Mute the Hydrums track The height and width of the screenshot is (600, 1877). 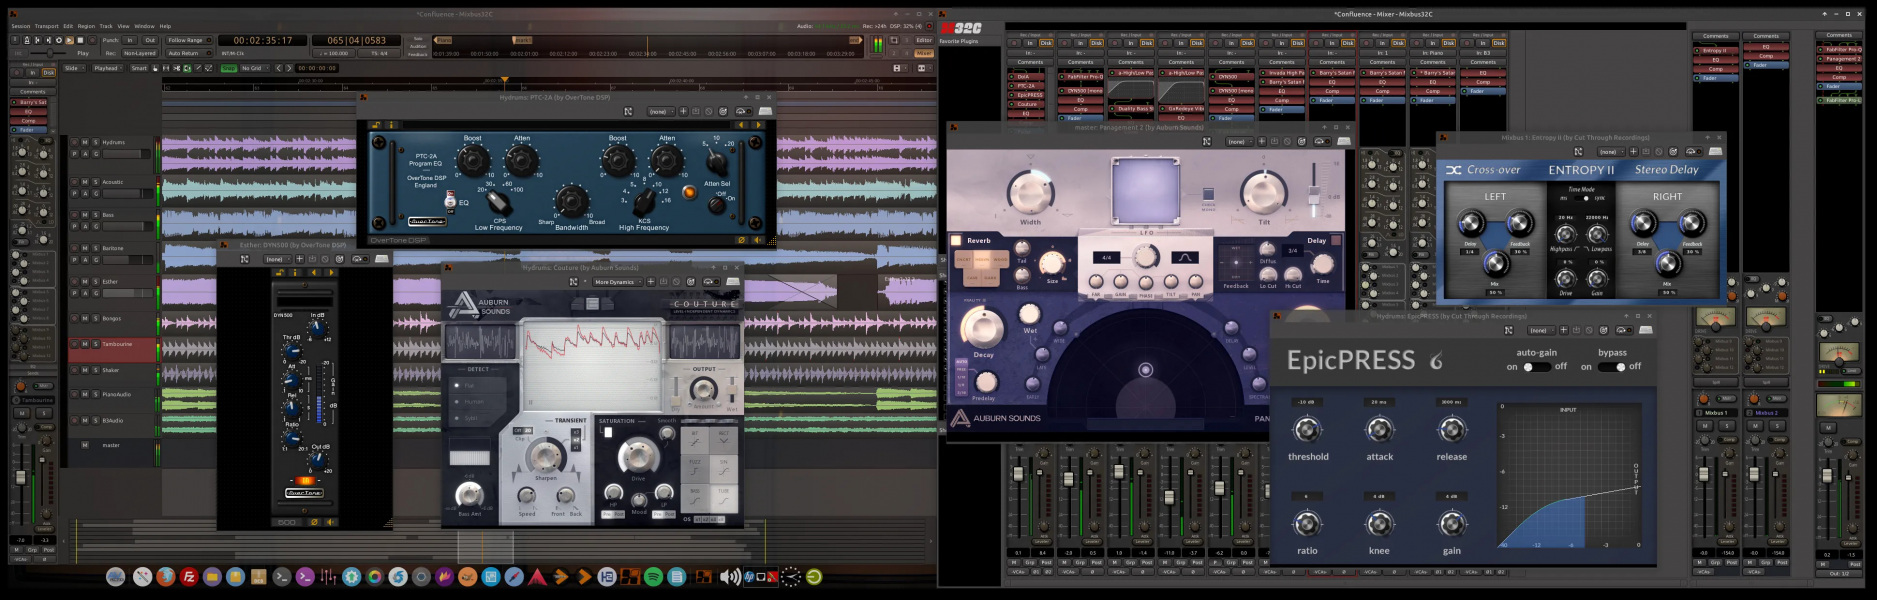(x=85, y=142)
